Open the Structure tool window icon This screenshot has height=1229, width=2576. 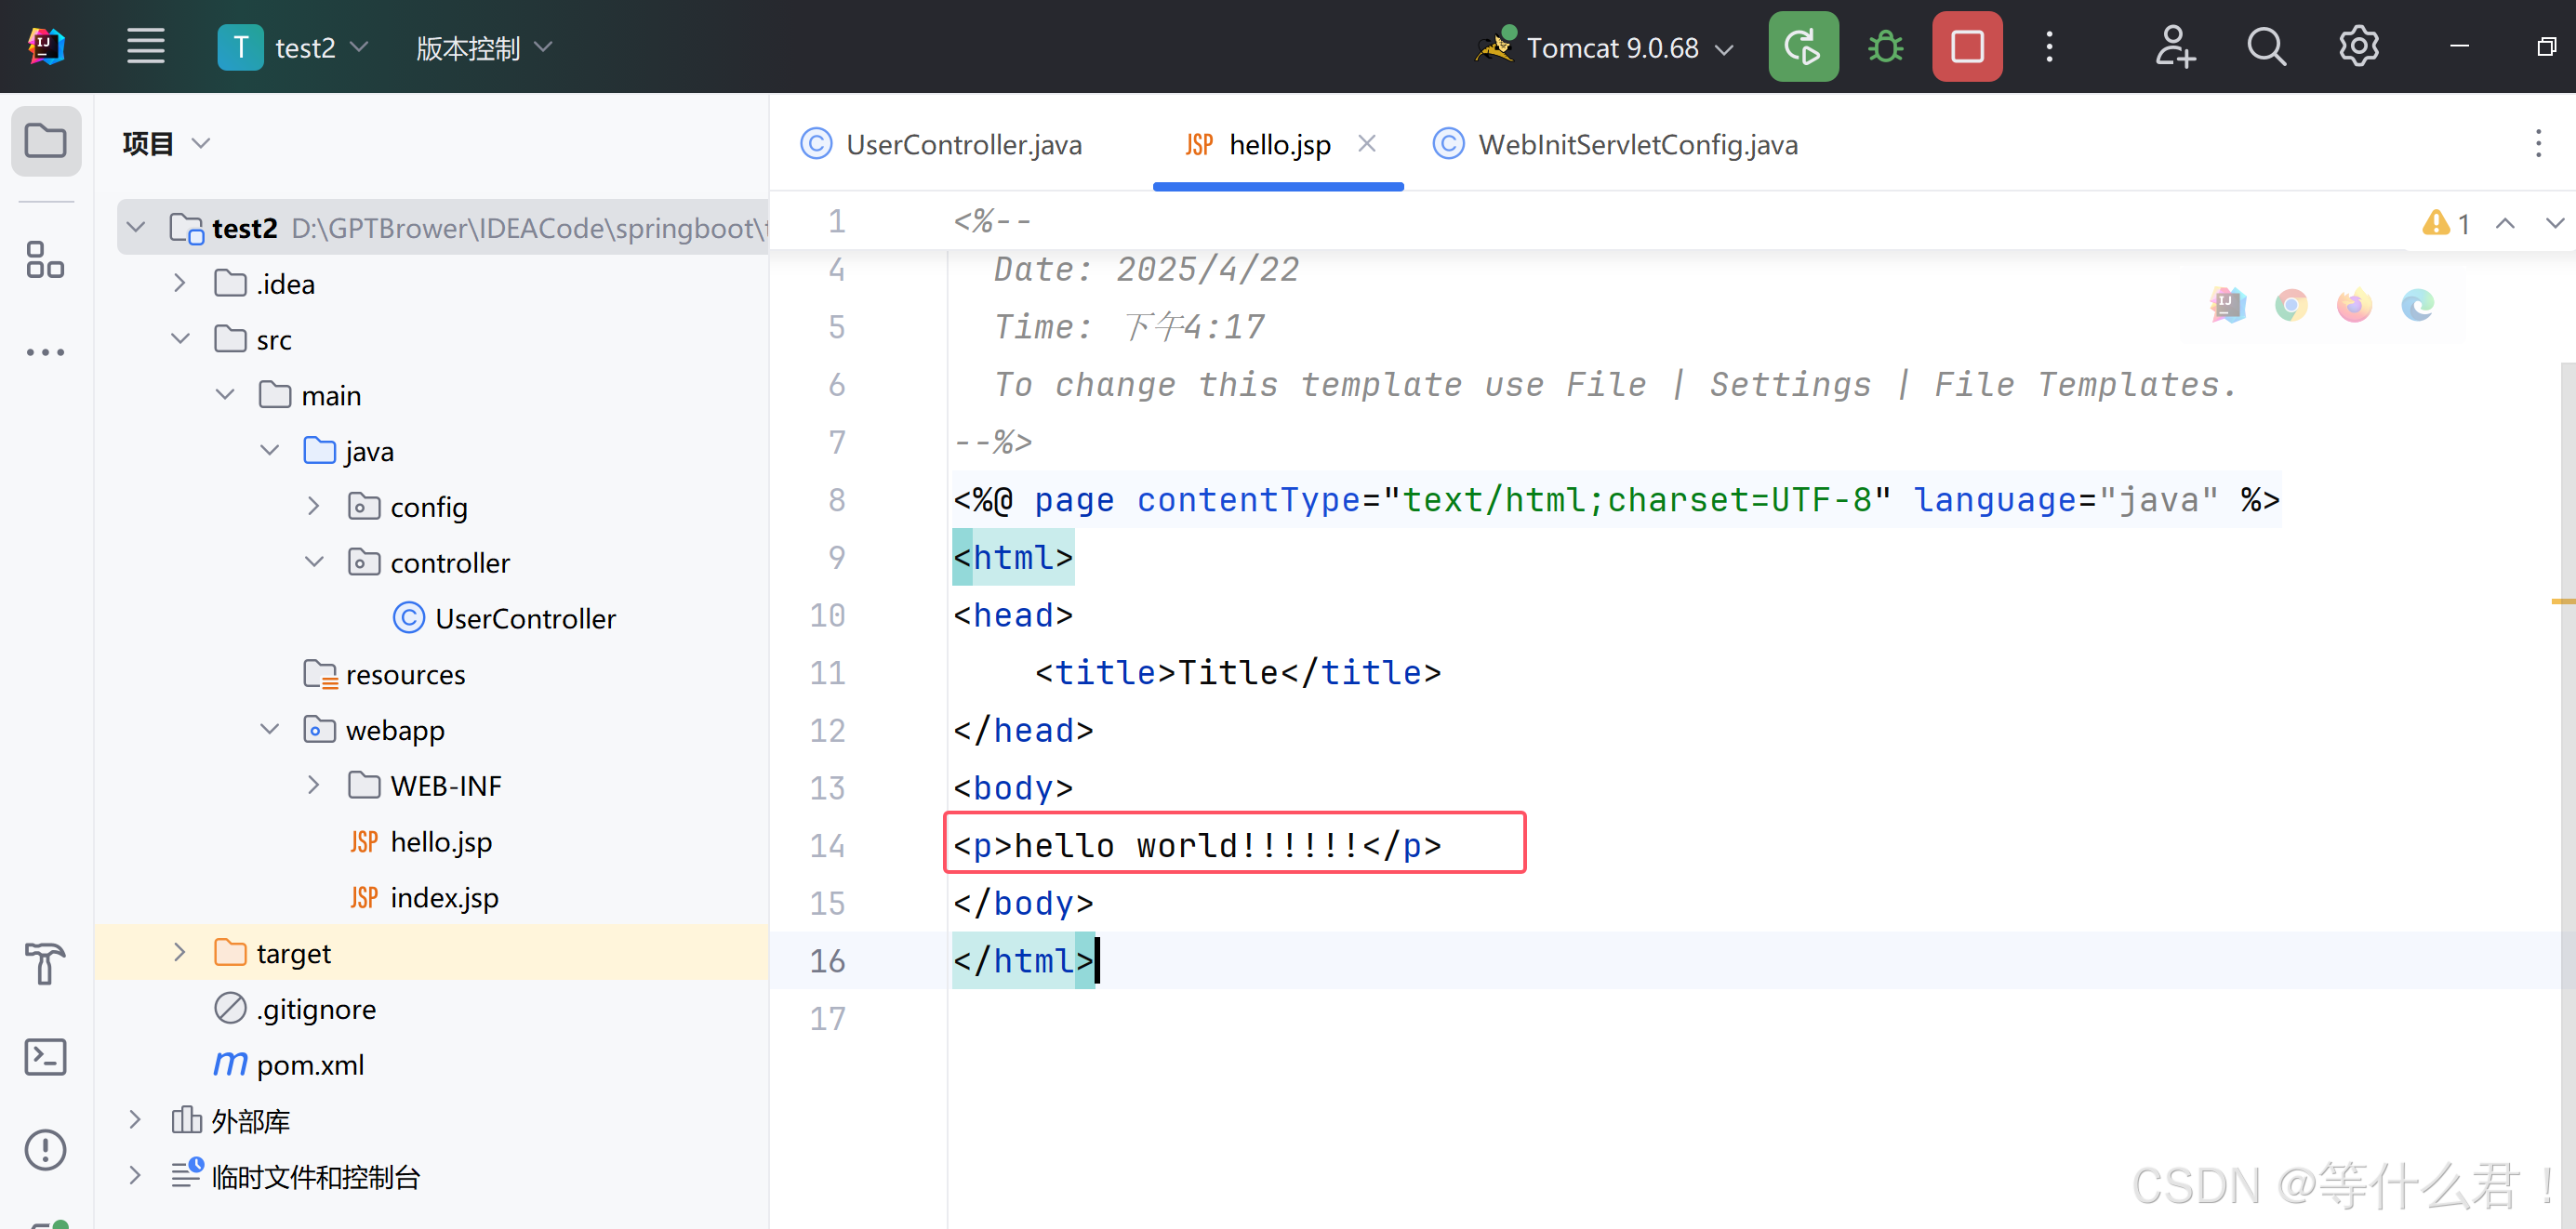tap(45, 260)
